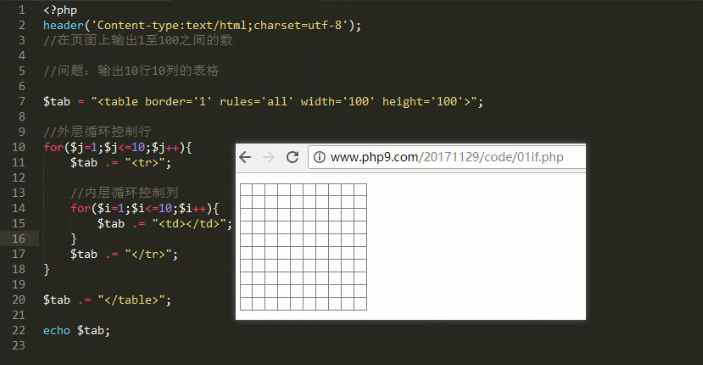
Task: Reload the page with refresh icon
Action: tap(292, 157)
